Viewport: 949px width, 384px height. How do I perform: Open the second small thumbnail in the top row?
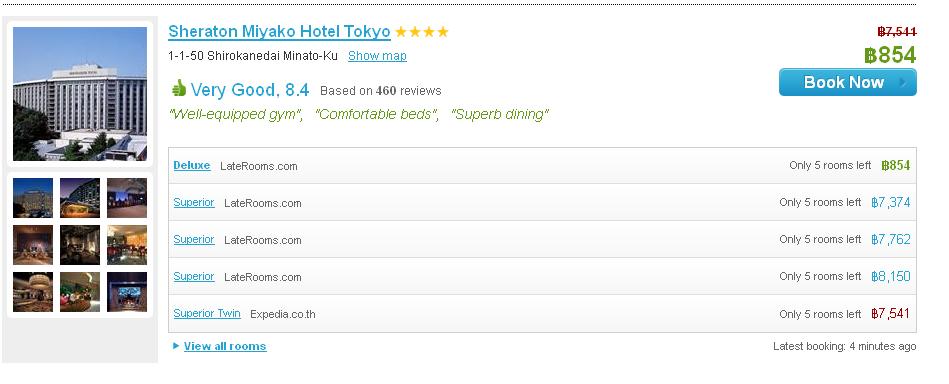80,197
